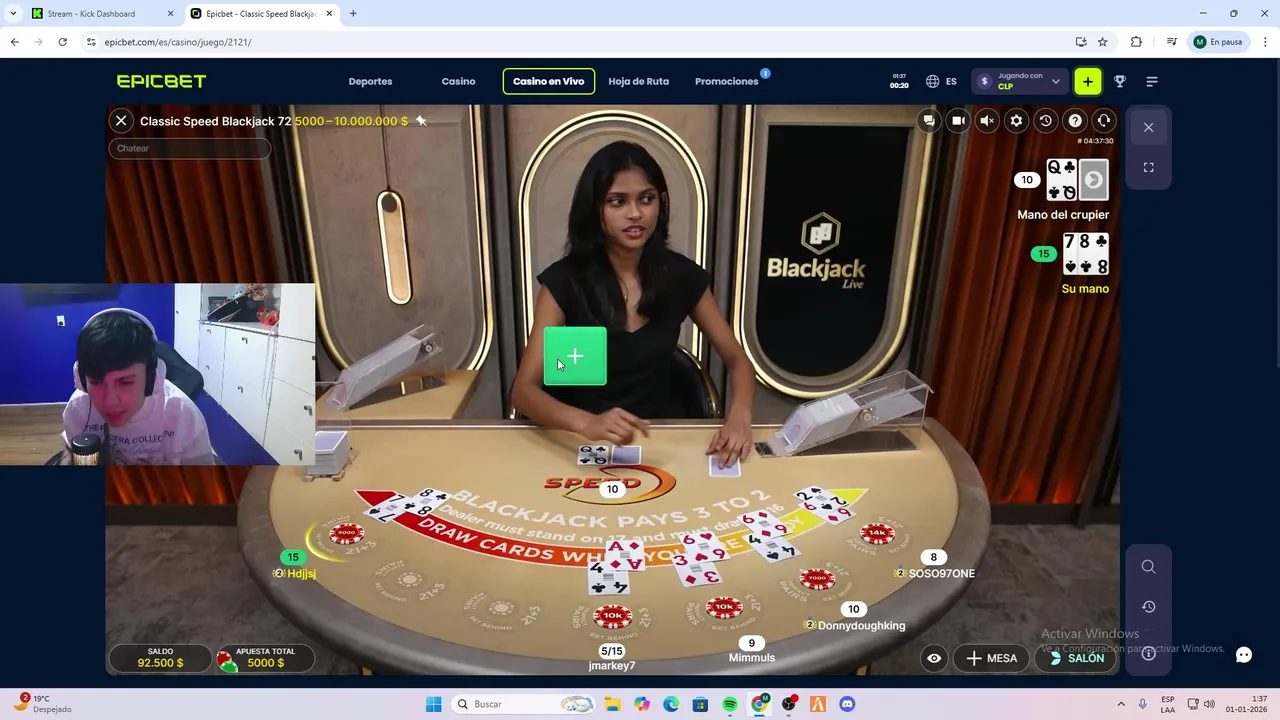The width and height of the screenshot is (1280, 720).
Task: Open Discord from taskbar
Action: tap(847, 704)
